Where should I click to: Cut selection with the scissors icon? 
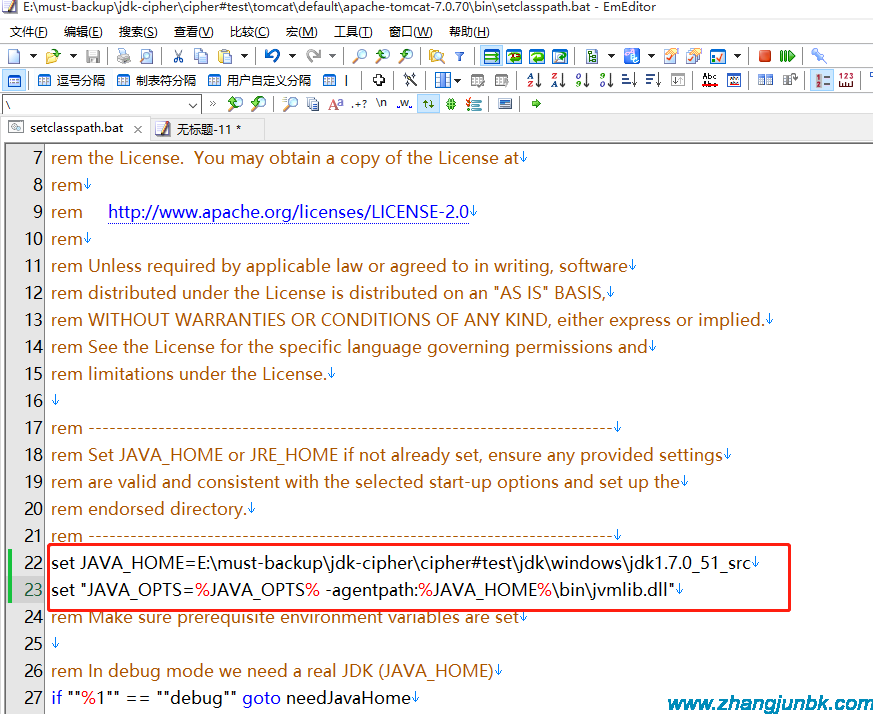178,56
